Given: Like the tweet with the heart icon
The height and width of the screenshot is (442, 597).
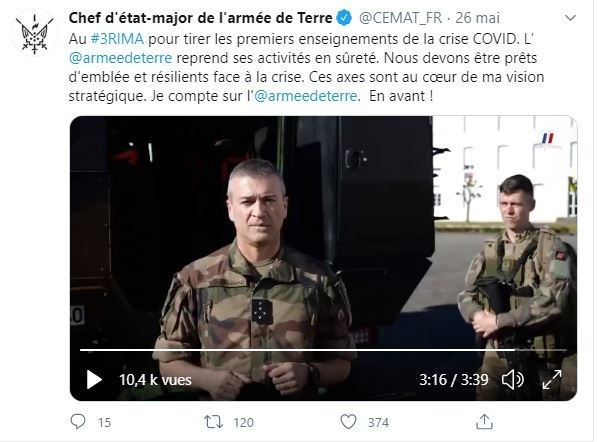Looking at the screenshot, I should pos(348,422).
